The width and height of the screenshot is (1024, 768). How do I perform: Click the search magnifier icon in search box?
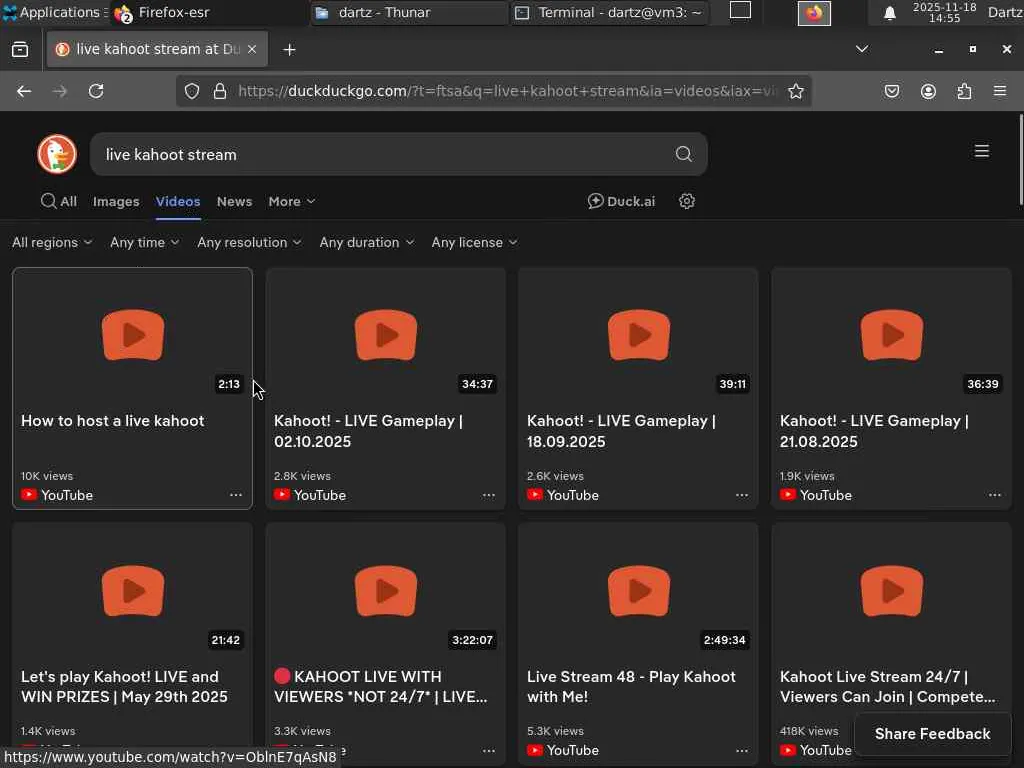tap(683, 154)
